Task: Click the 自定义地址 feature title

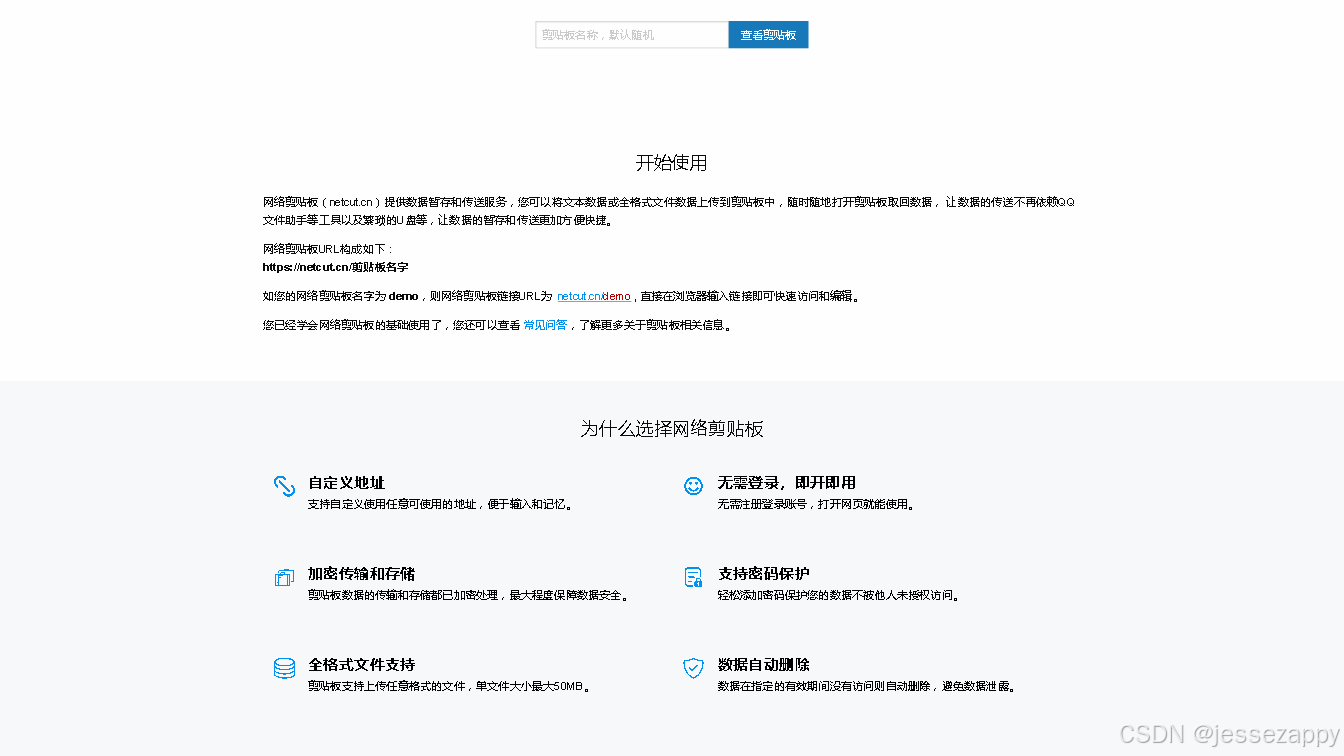Action: coord(346,482)
